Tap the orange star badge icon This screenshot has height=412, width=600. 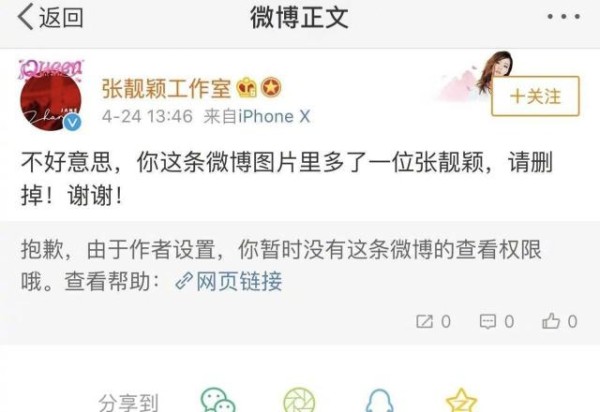click(x=271, y=88)
